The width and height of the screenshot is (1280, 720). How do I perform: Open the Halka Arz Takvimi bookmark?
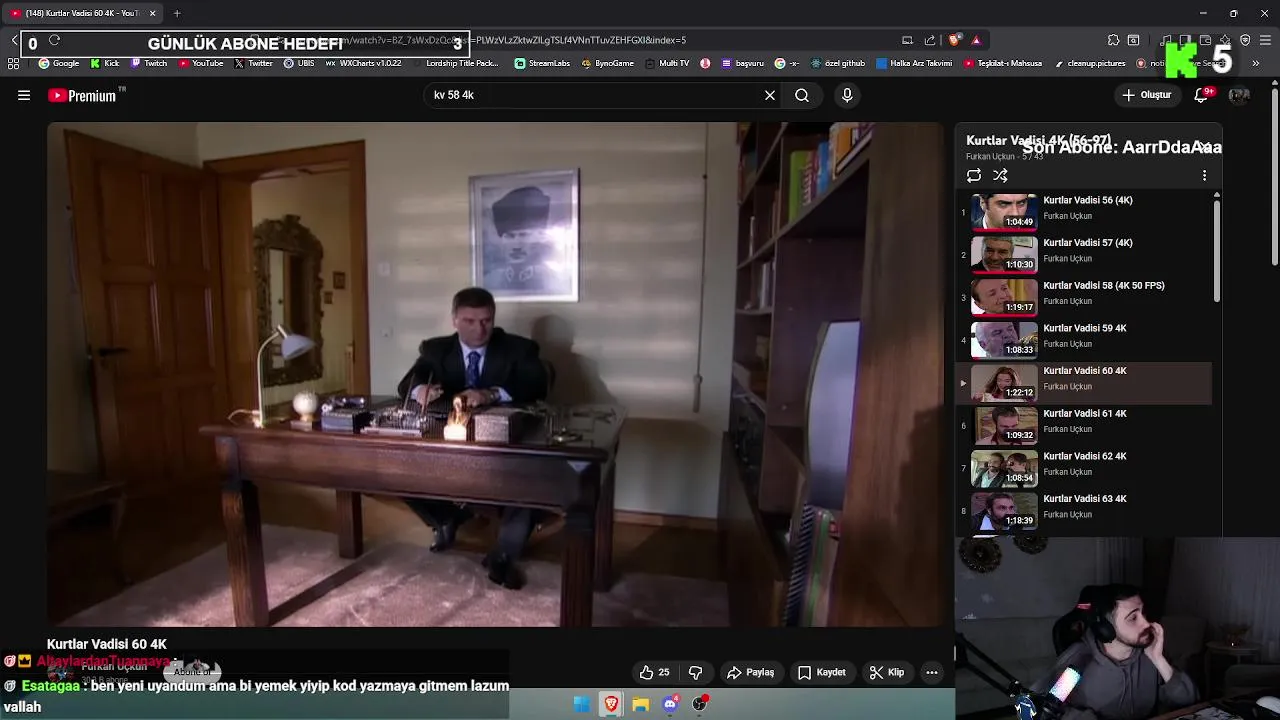click(914, 63)
